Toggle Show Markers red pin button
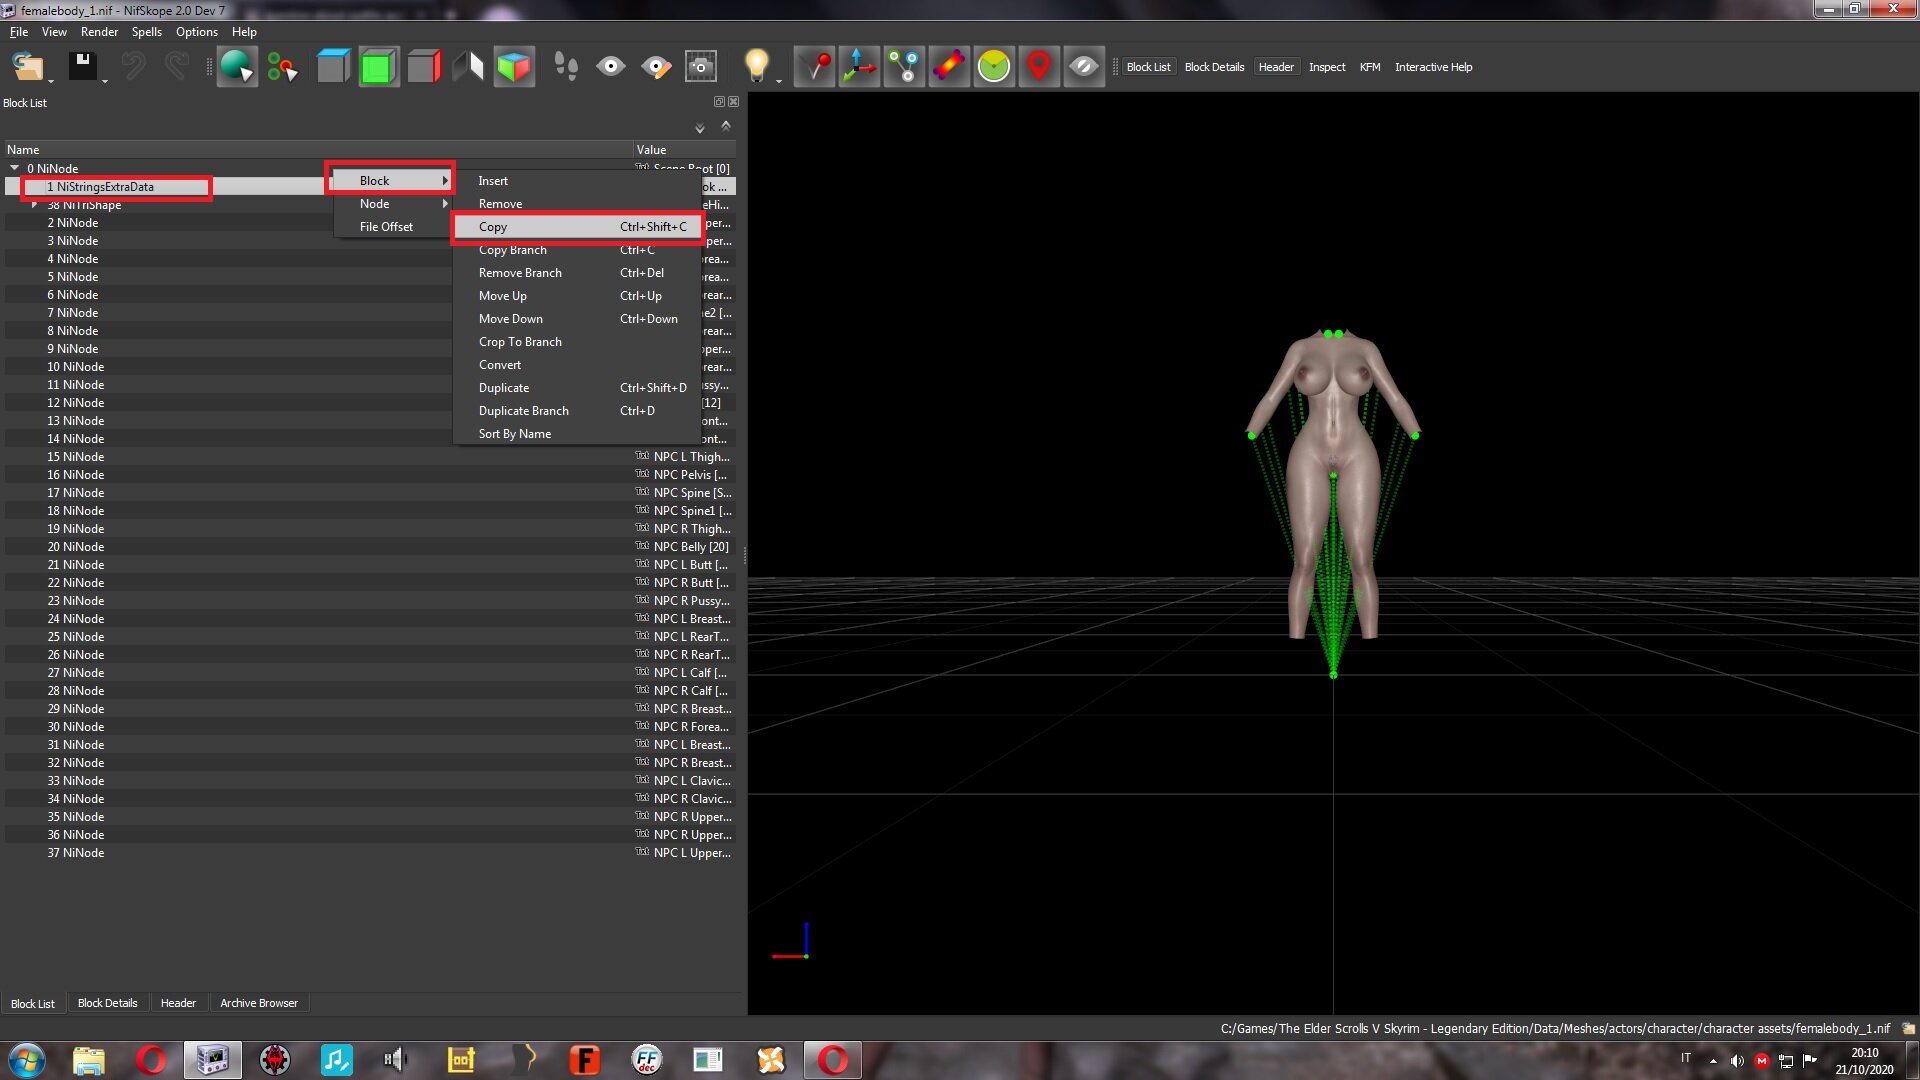This screenshot has width=1920, height=1080. [1039, 67]
